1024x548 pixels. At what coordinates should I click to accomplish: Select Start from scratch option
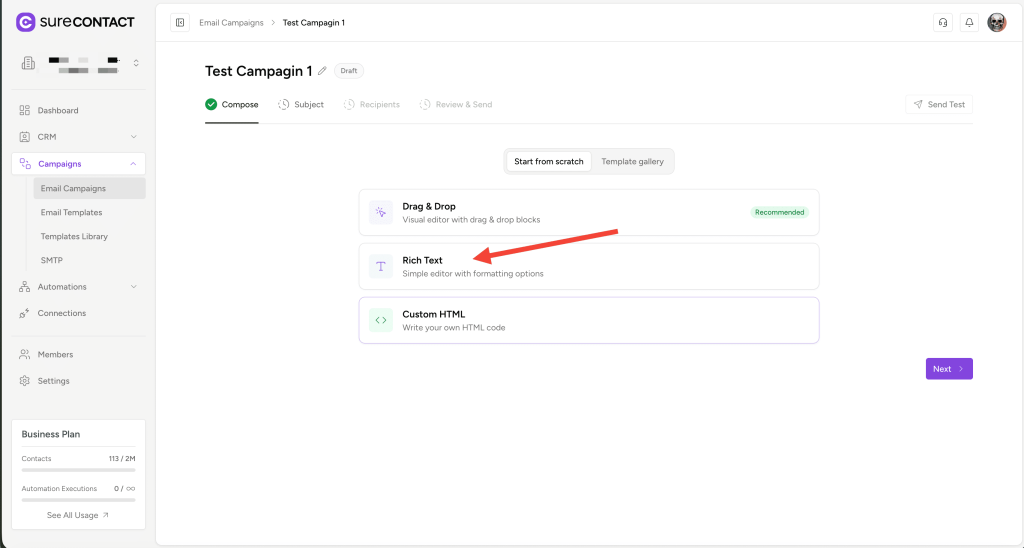click(548, 161)
